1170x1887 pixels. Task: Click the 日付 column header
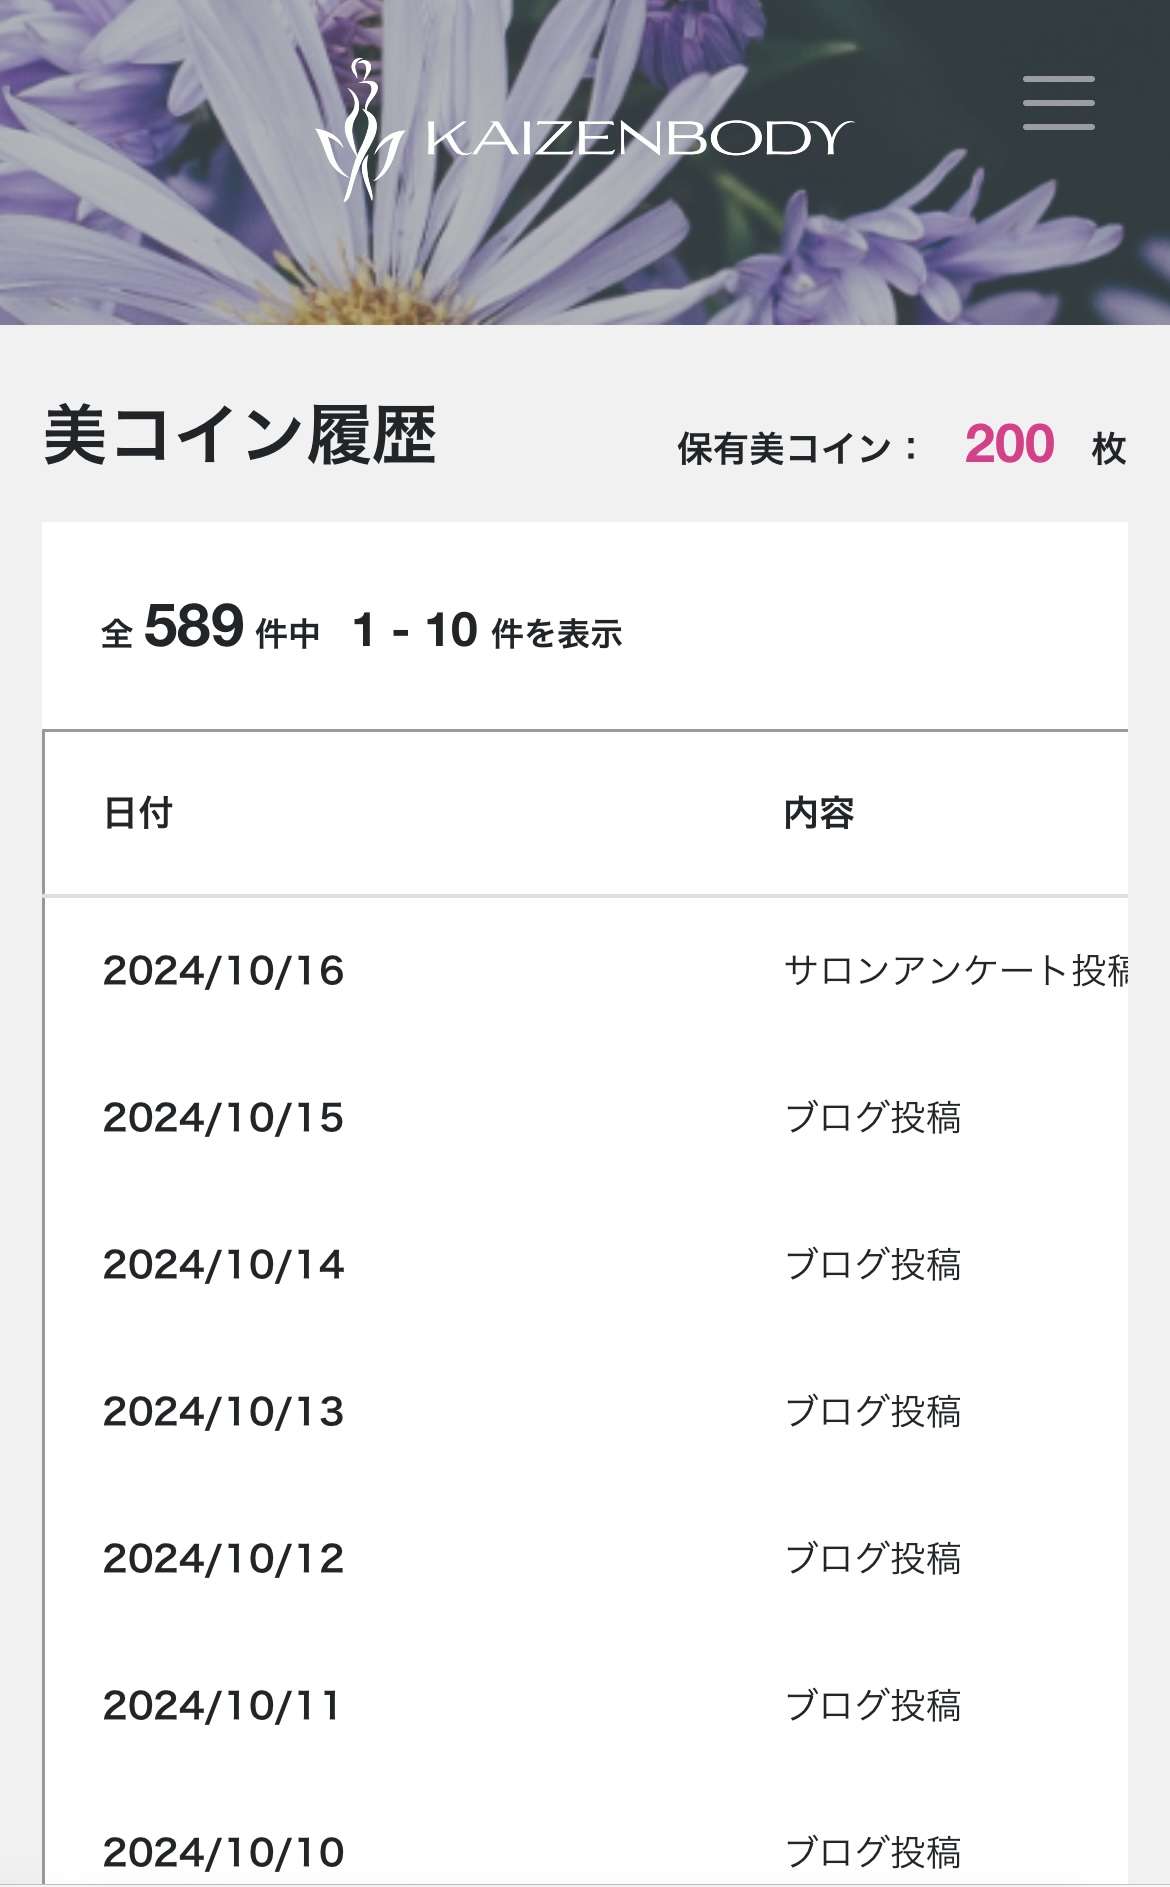(x=138, y=813)
